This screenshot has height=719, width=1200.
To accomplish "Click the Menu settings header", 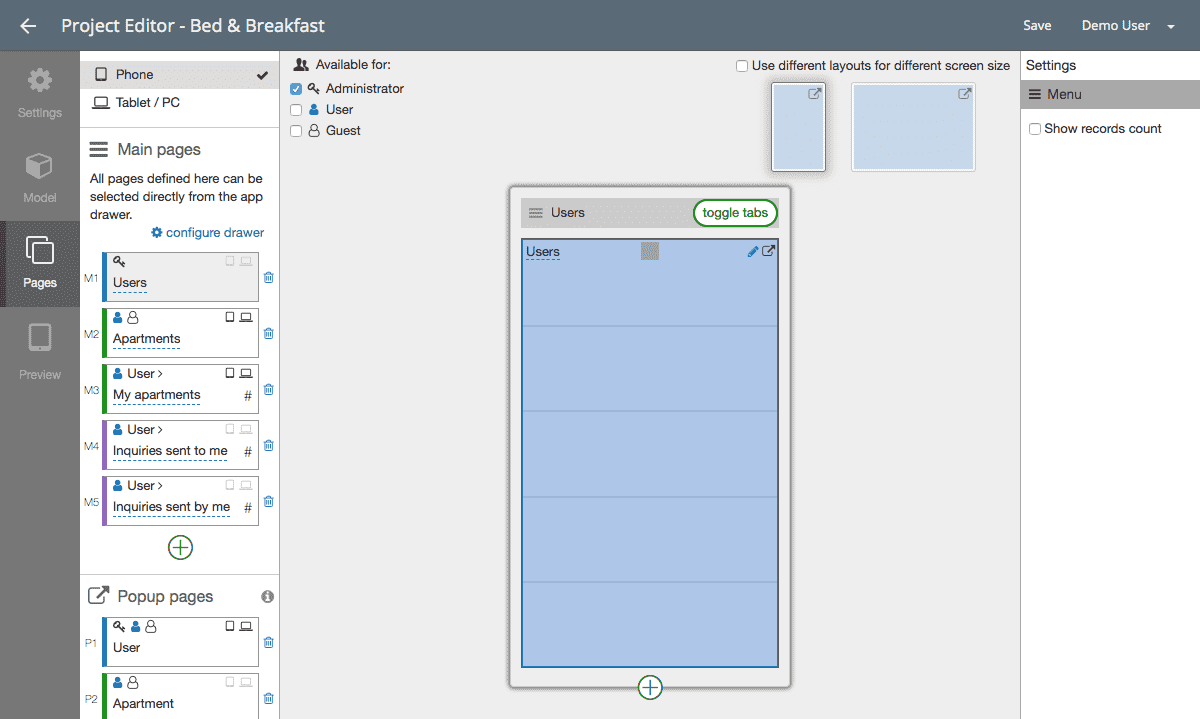I will click(1110, 94).
